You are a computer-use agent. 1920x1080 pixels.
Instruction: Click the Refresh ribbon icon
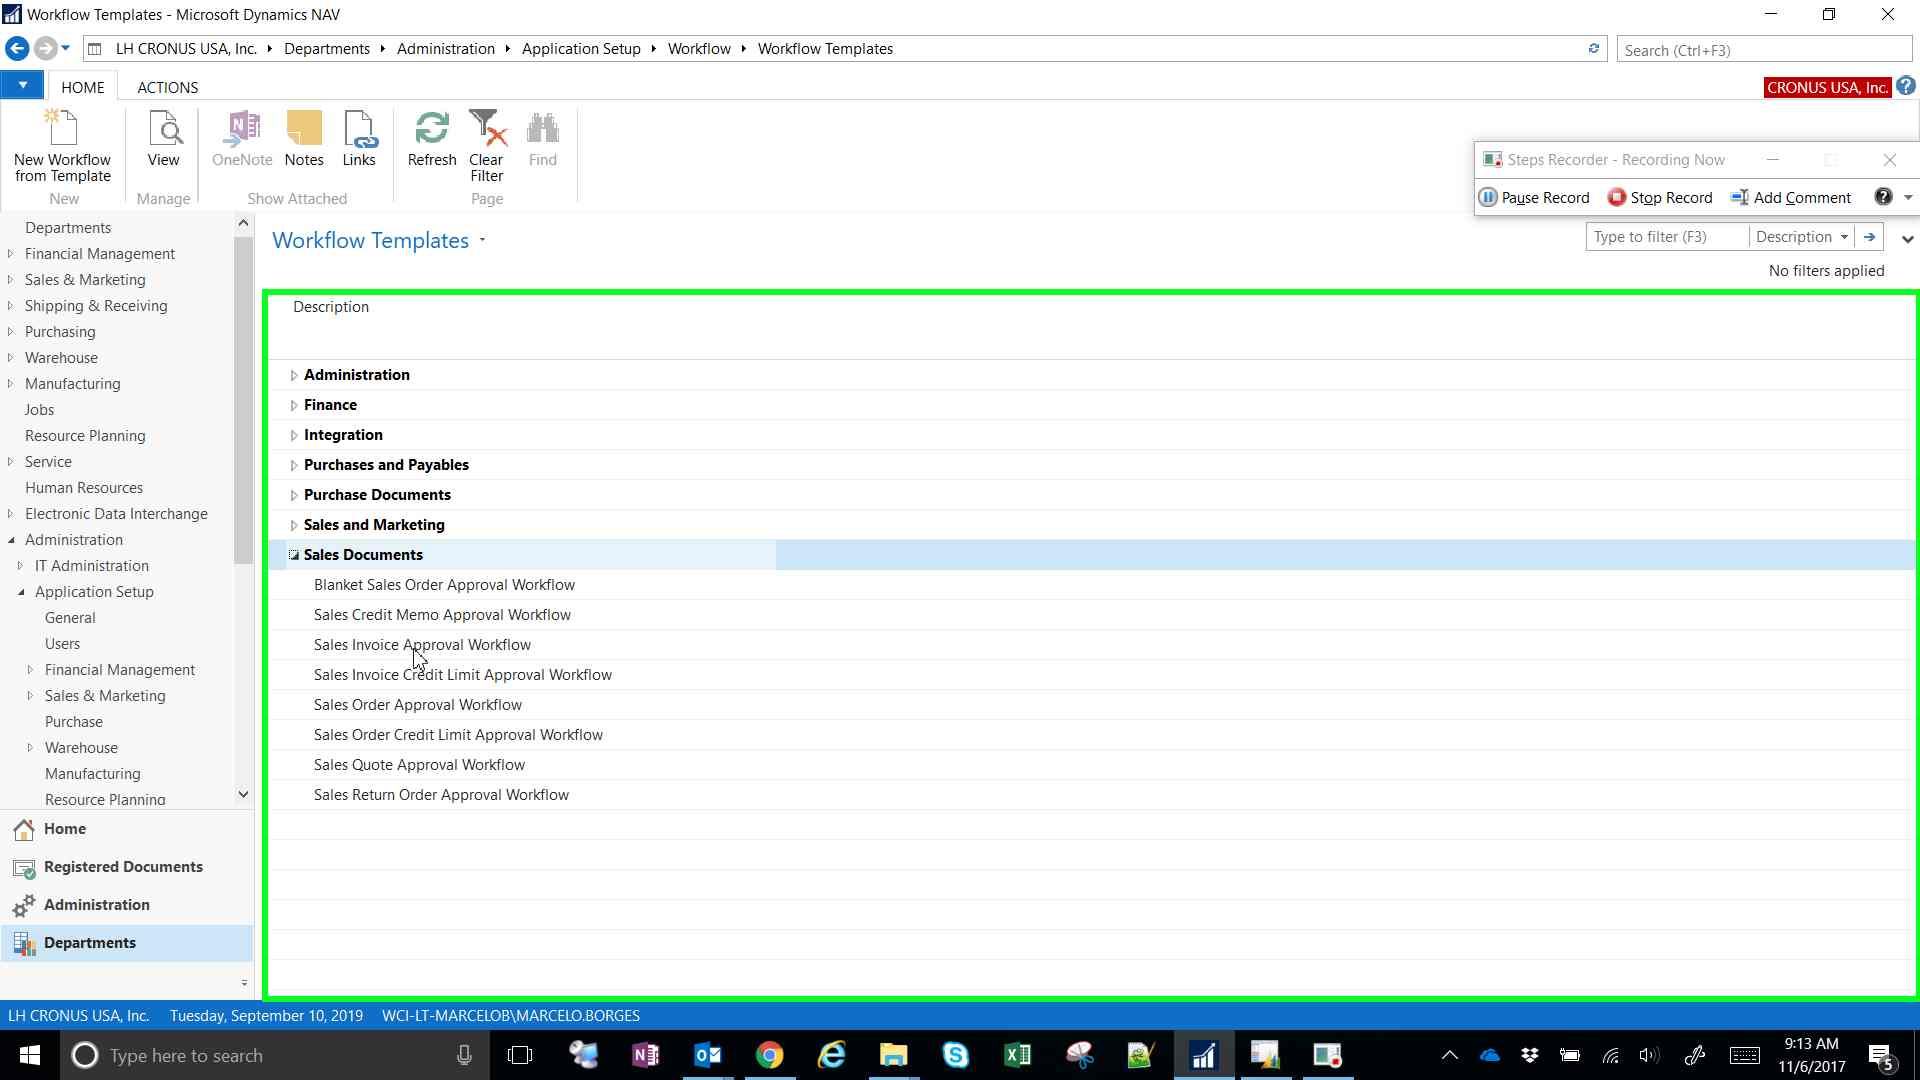pos(432,140)
